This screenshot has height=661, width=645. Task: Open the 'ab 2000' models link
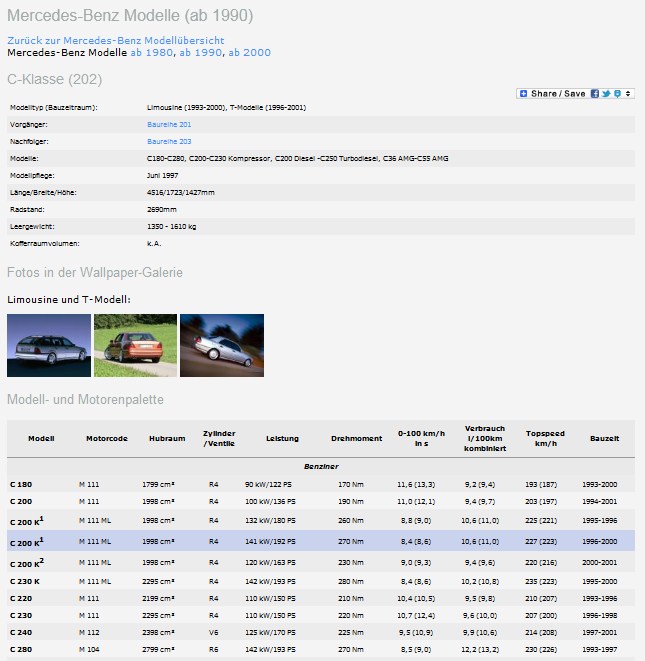click(x=249, y=52)
